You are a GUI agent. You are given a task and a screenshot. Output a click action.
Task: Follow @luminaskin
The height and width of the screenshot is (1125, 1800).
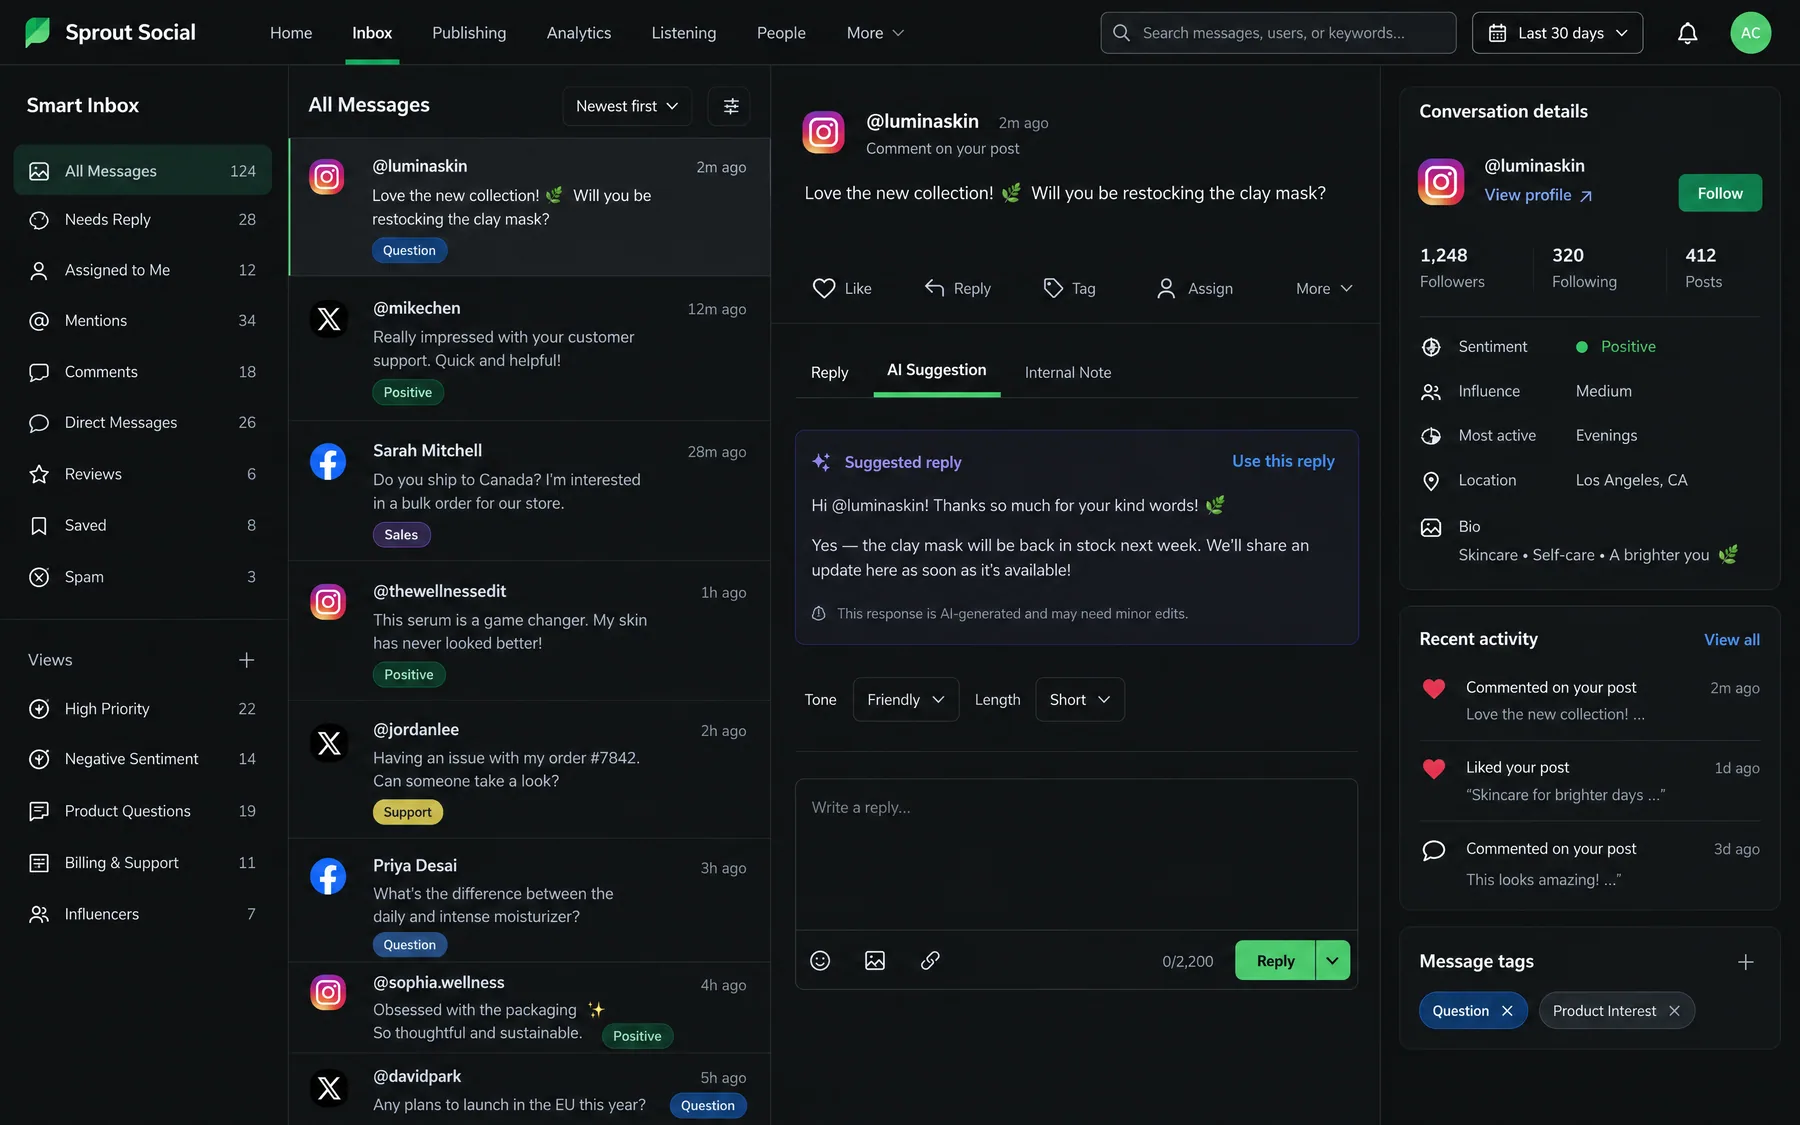tap(1719, 193)
